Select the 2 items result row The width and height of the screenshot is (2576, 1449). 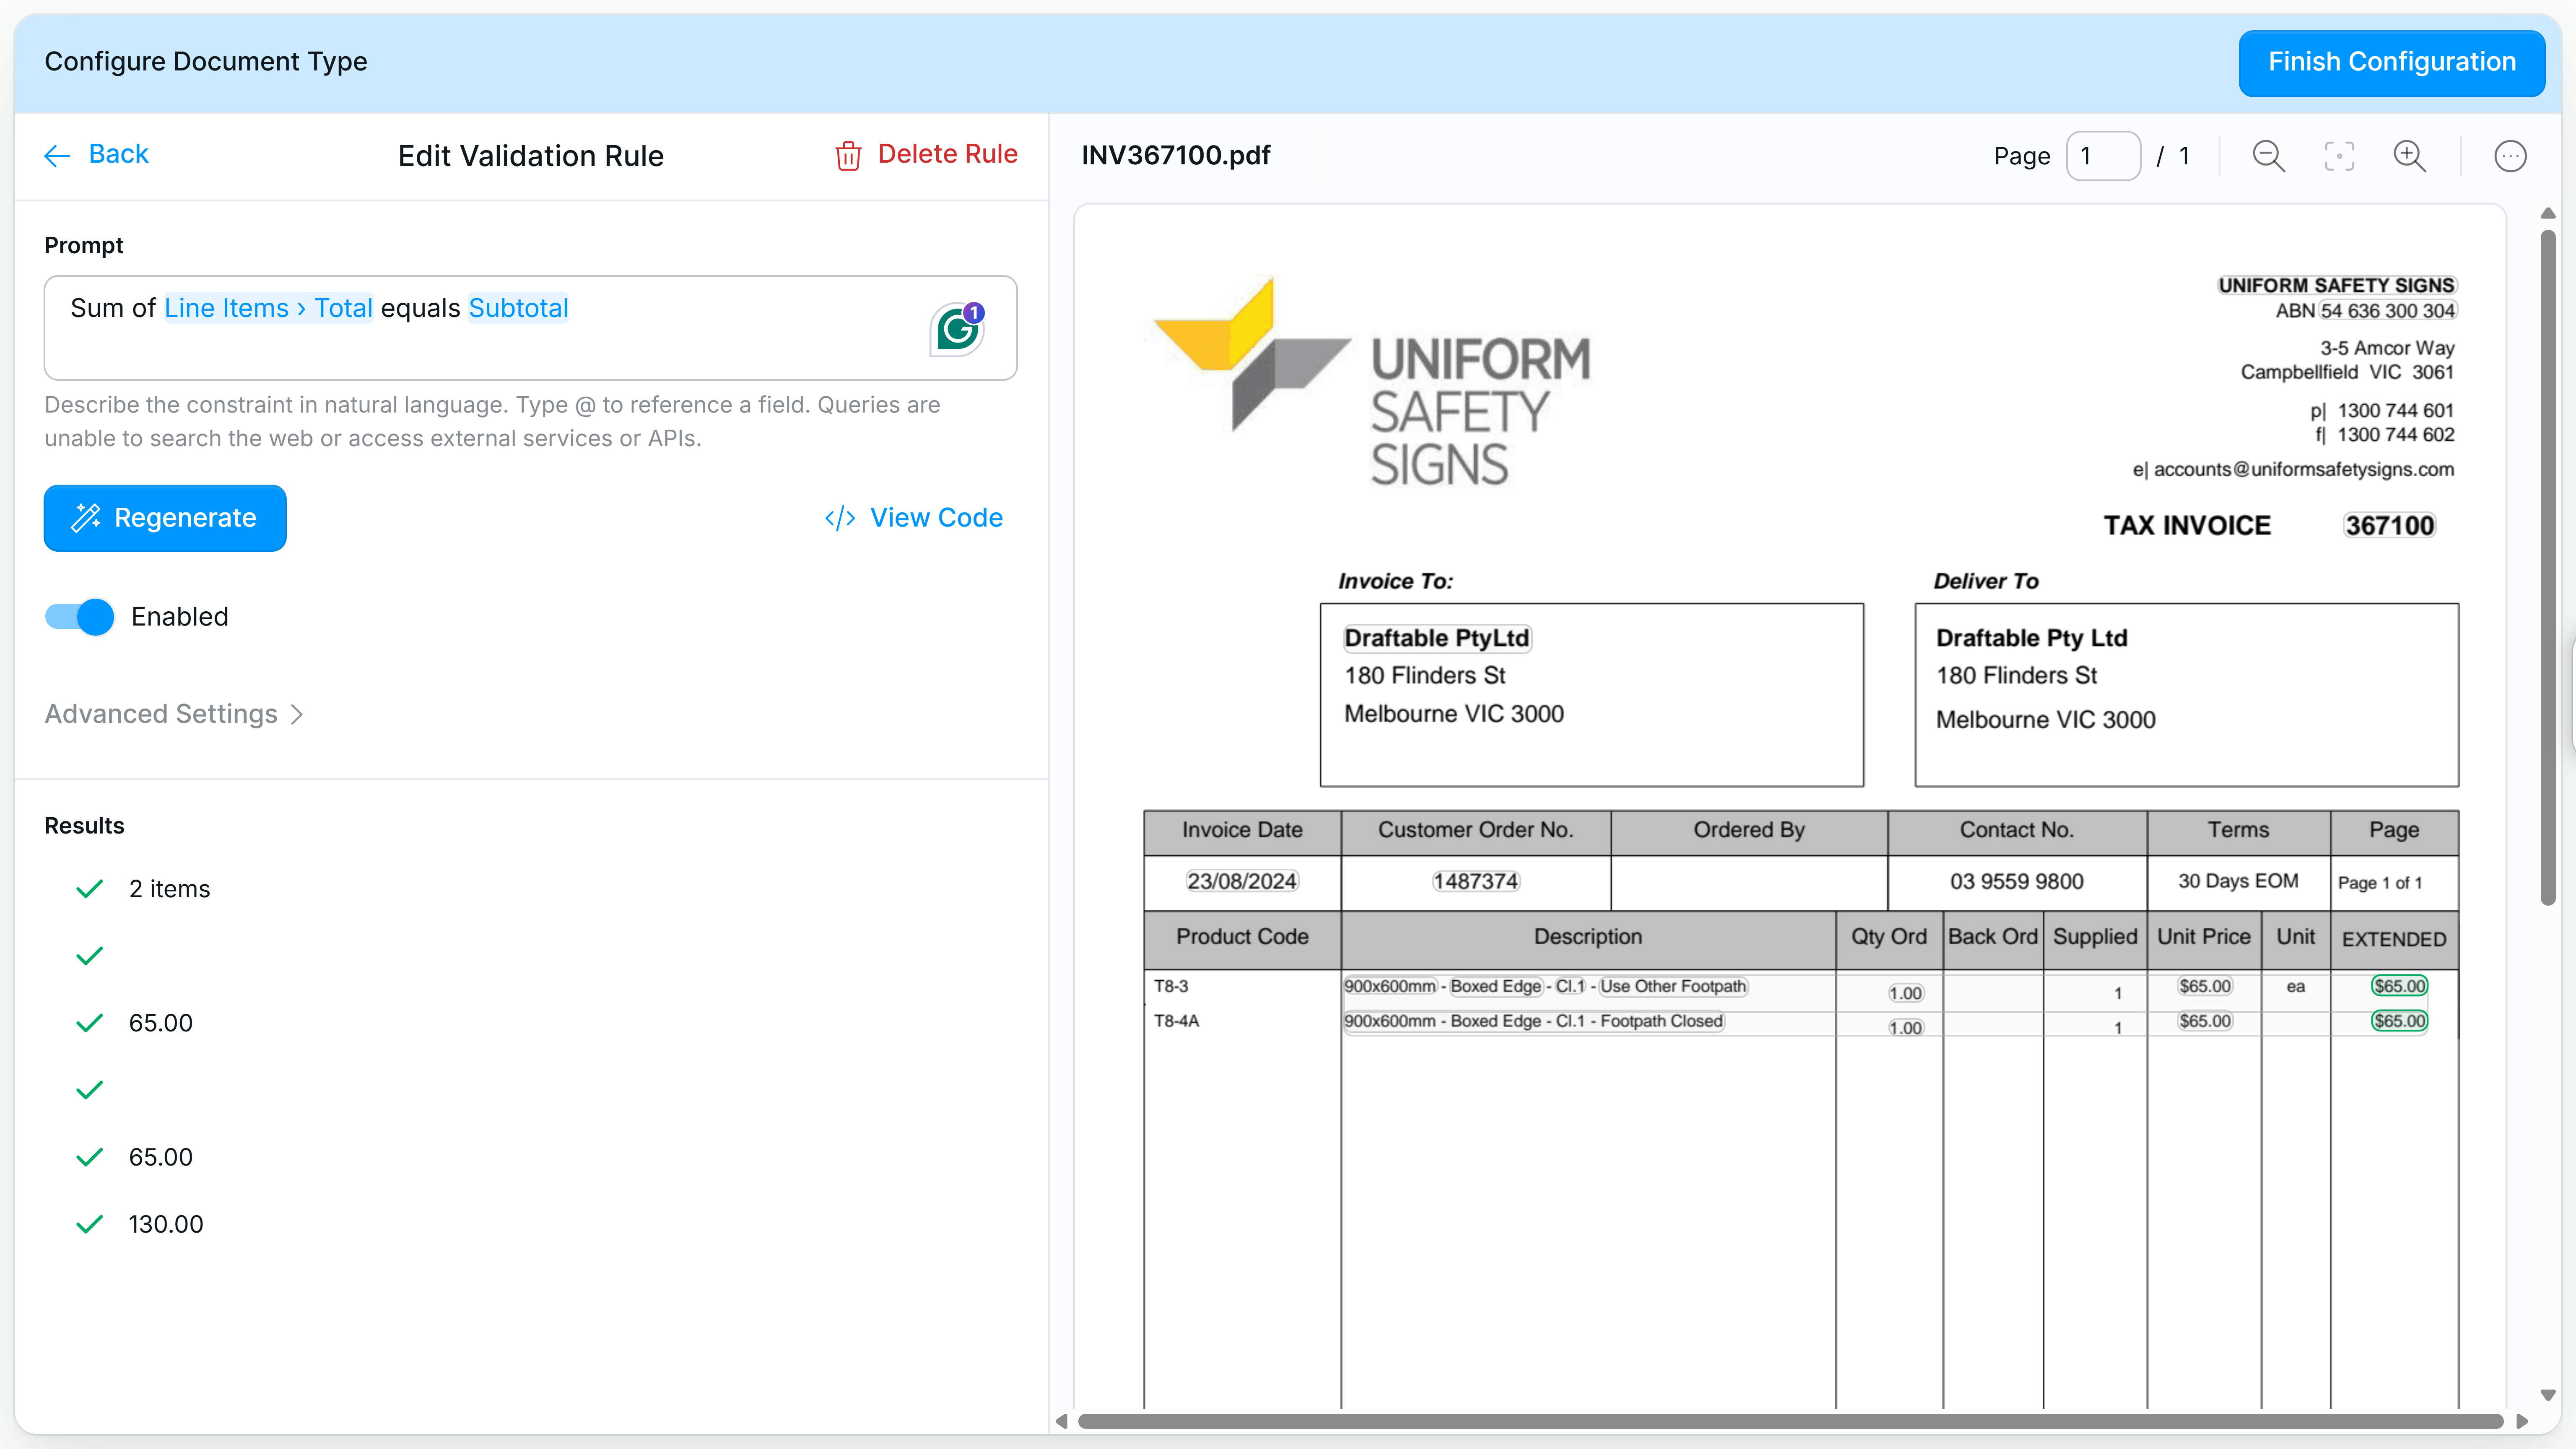click(169, 889)
